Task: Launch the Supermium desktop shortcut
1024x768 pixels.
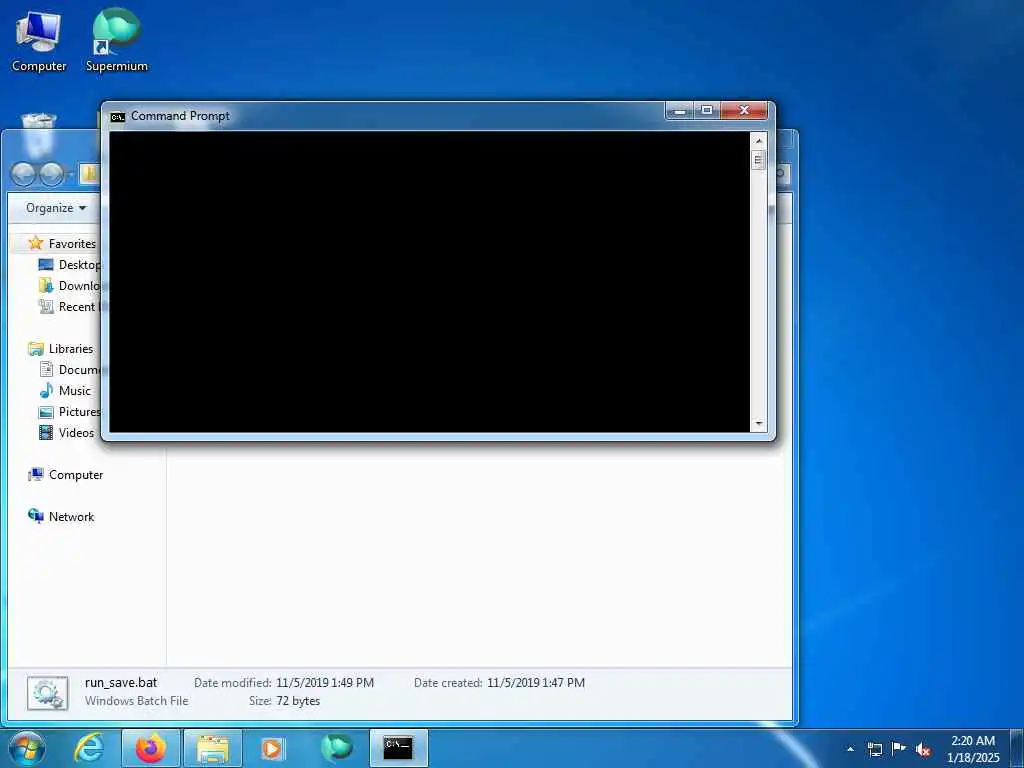Action: coord(117,40)
